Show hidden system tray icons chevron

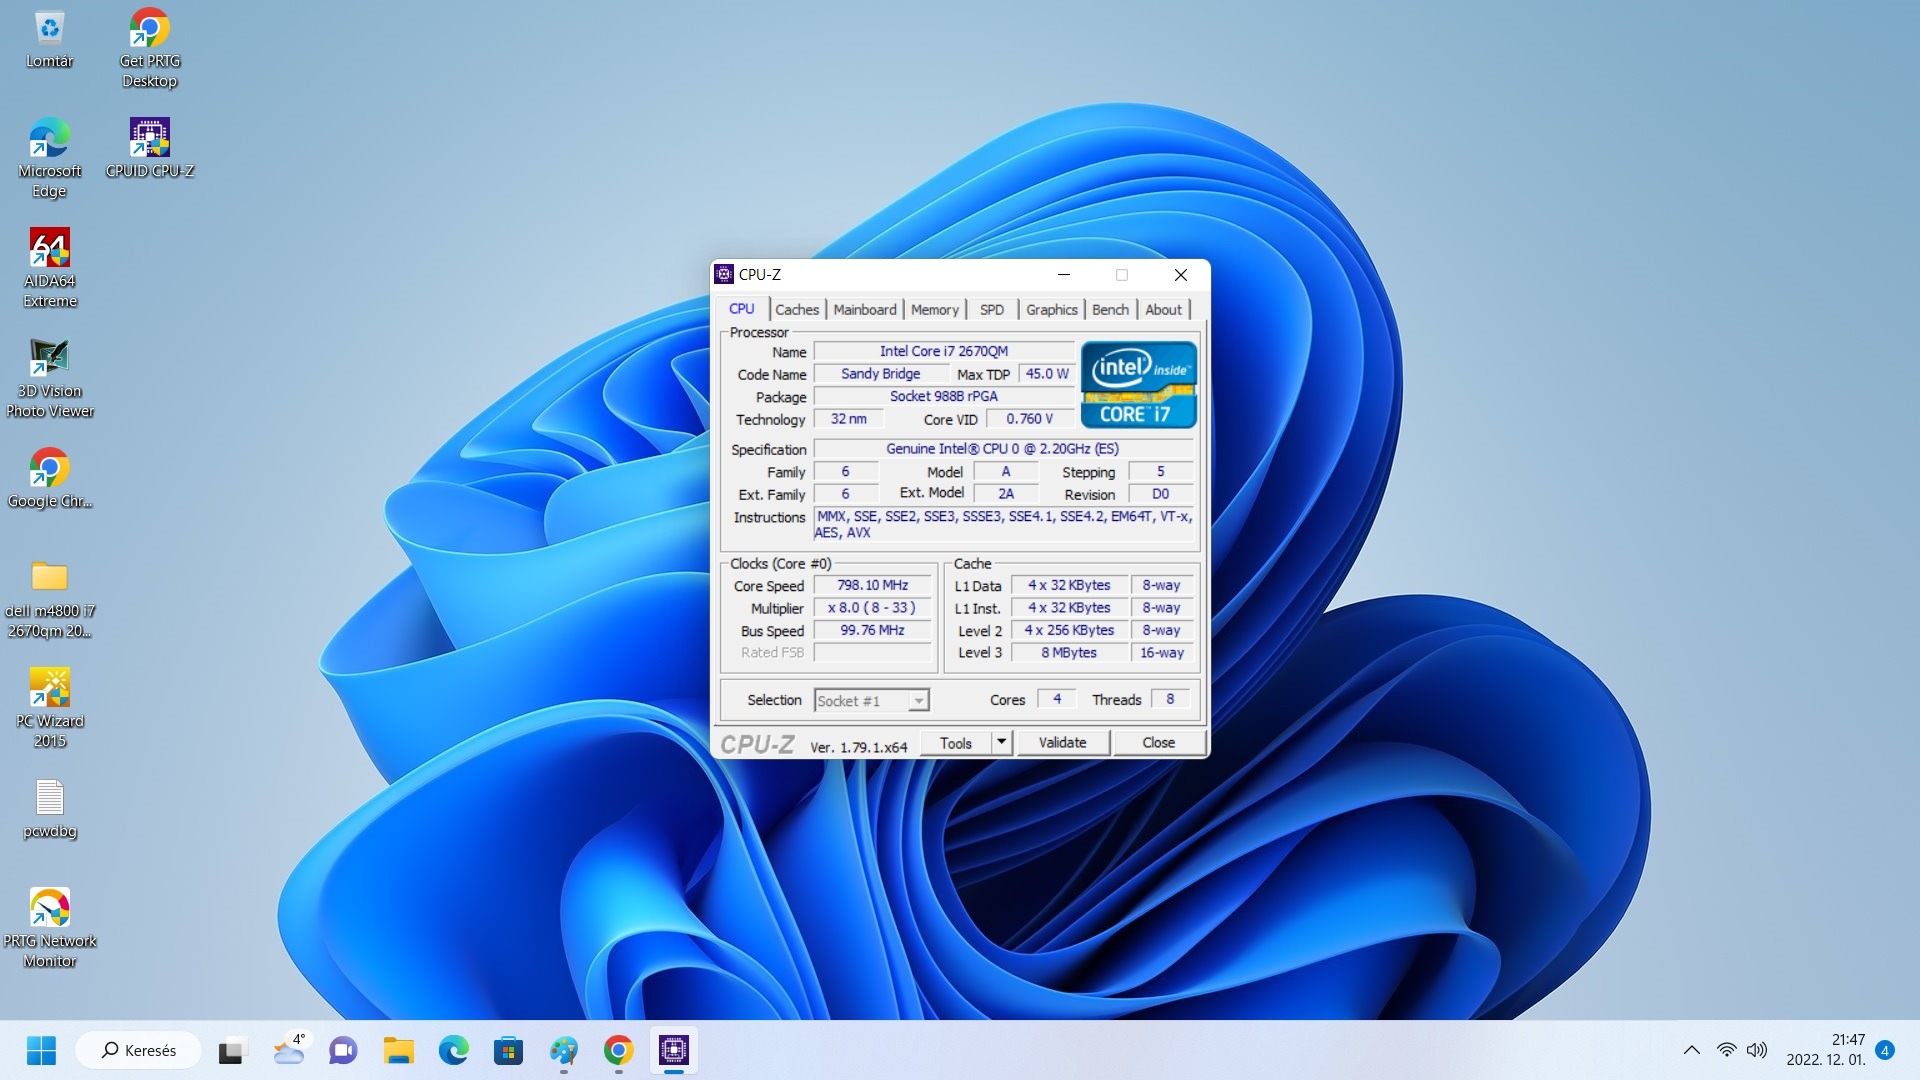tap(1691, 1050)
